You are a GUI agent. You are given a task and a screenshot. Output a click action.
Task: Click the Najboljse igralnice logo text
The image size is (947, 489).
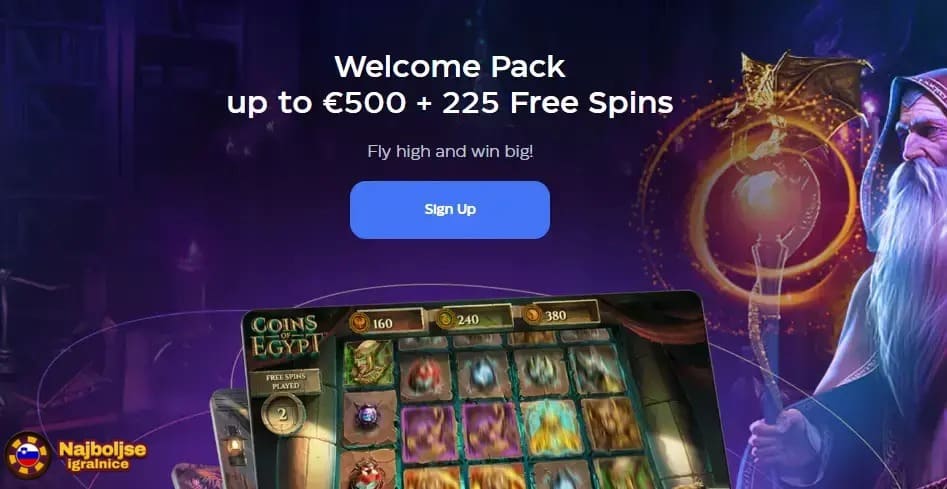102,455
